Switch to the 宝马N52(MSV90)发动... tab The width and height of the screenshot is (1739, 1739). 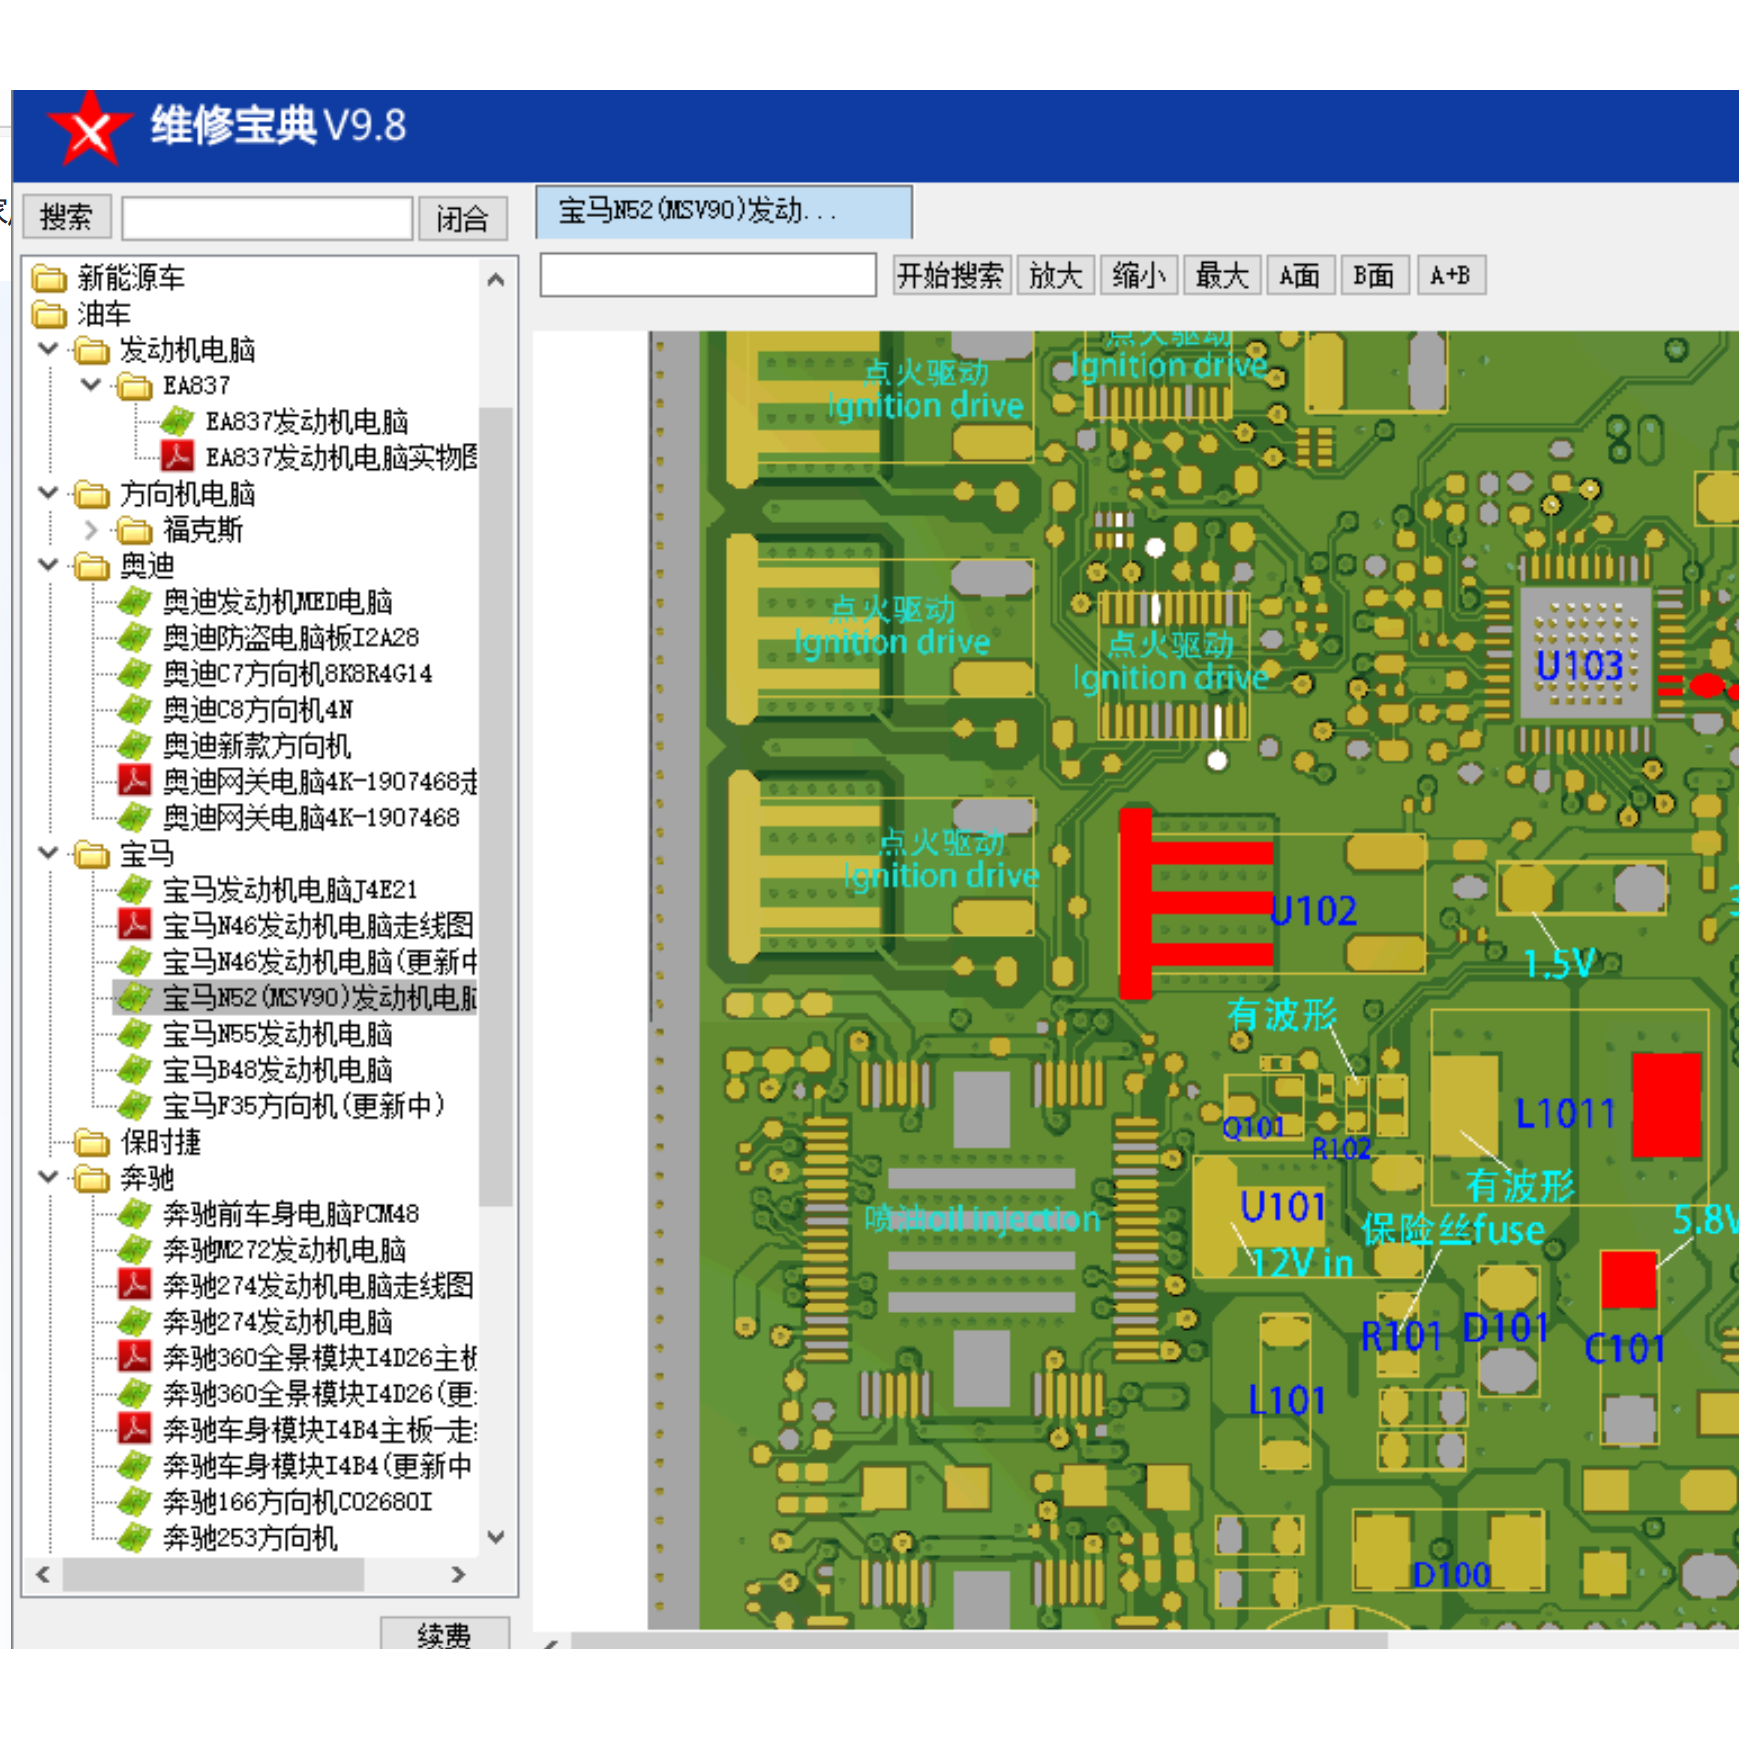point(724,211)
